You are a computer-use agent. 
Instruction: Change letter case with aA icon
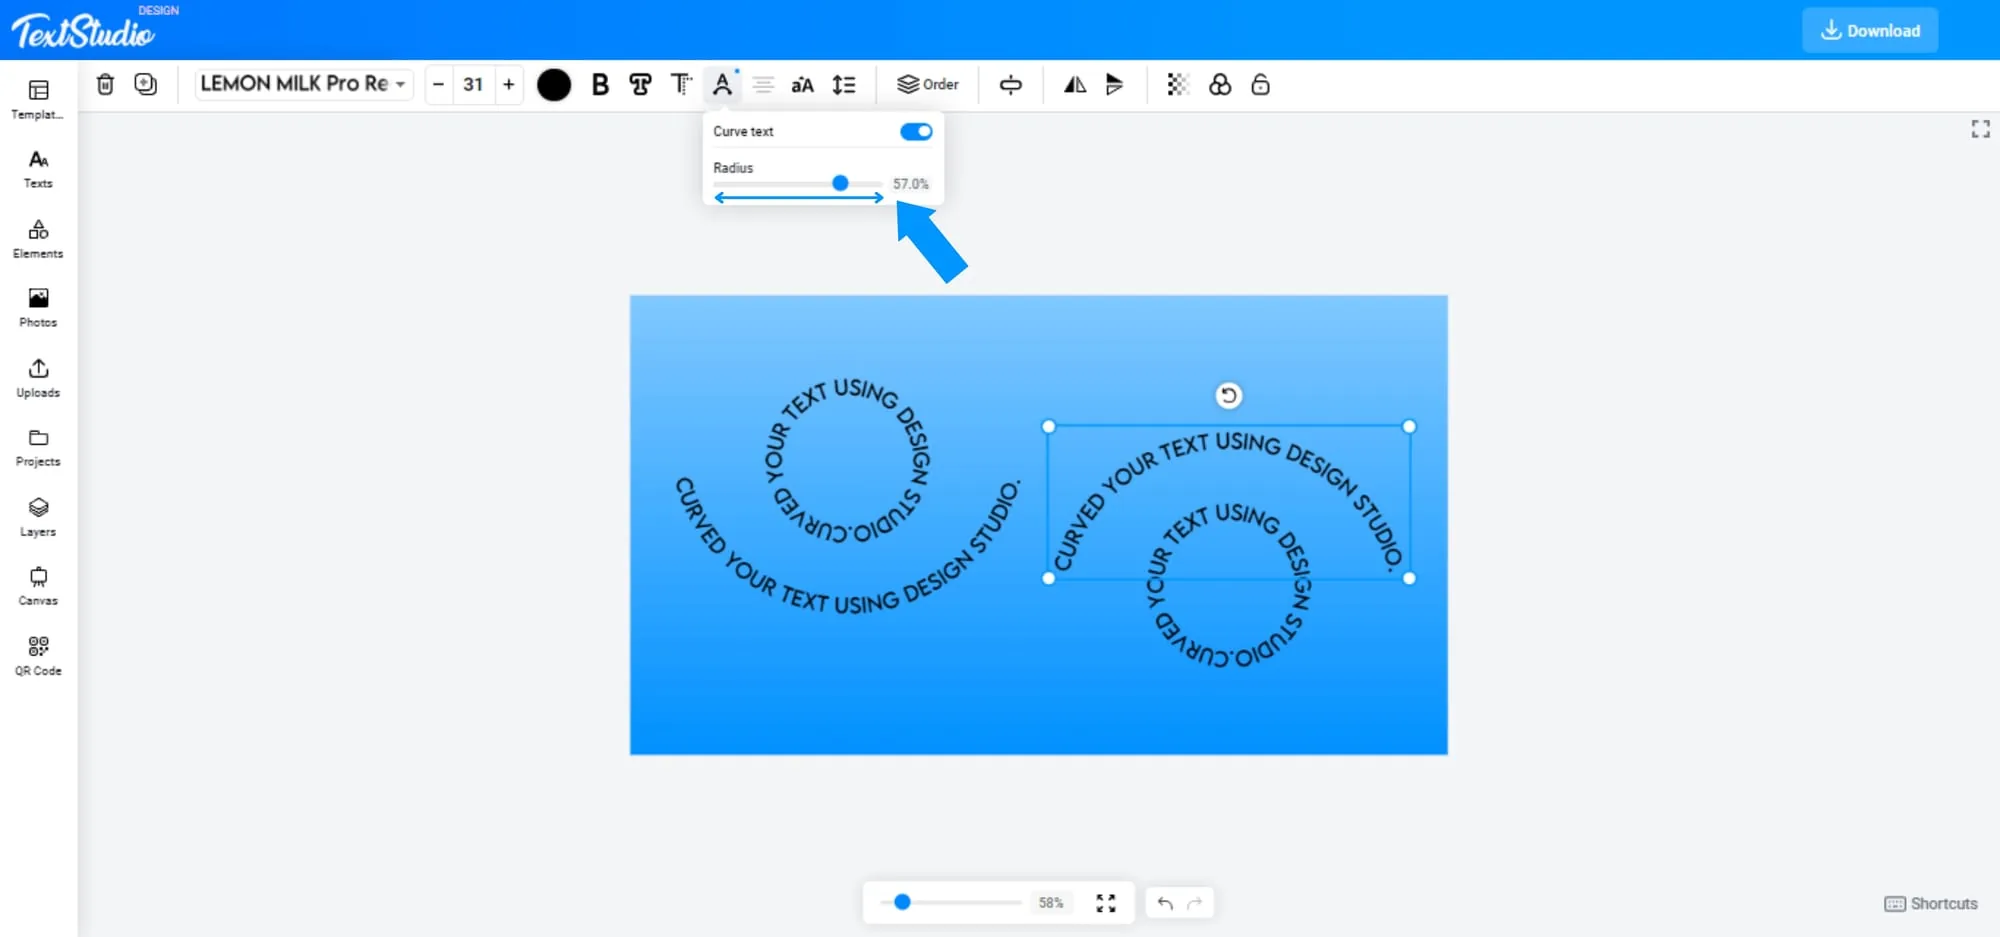point(803,85)
